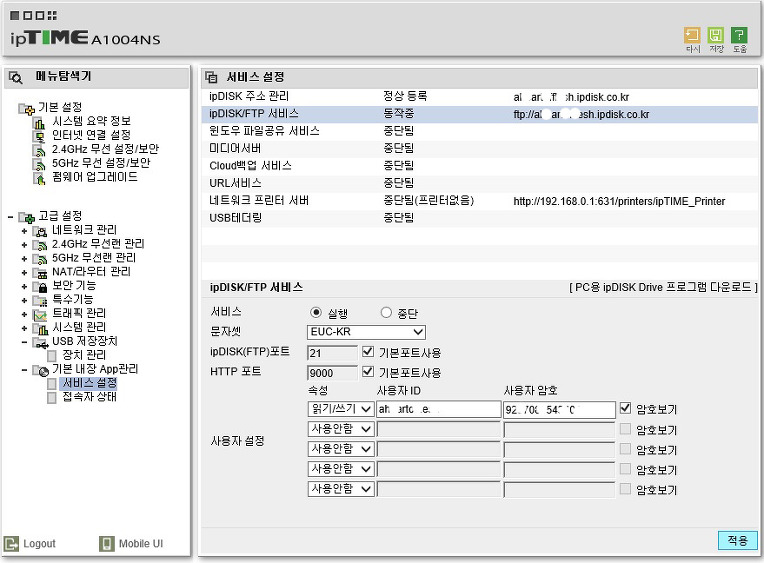The width and height of the screenshot is (764, 563).
Task: Click PC용 ipDISK Drive 프로그램 다운로드 link
Action: pos(663,287)
